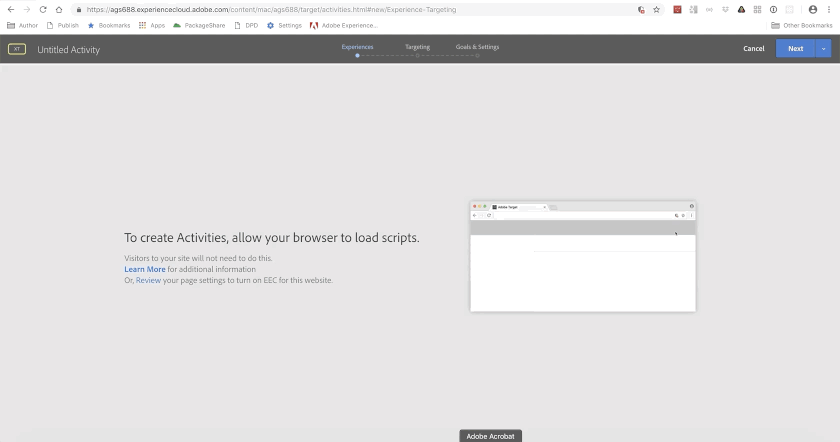Expand the dropdown arrow beside Next
Image resolution: width=840 pixels, height=442 pixels.
[823, 49]
